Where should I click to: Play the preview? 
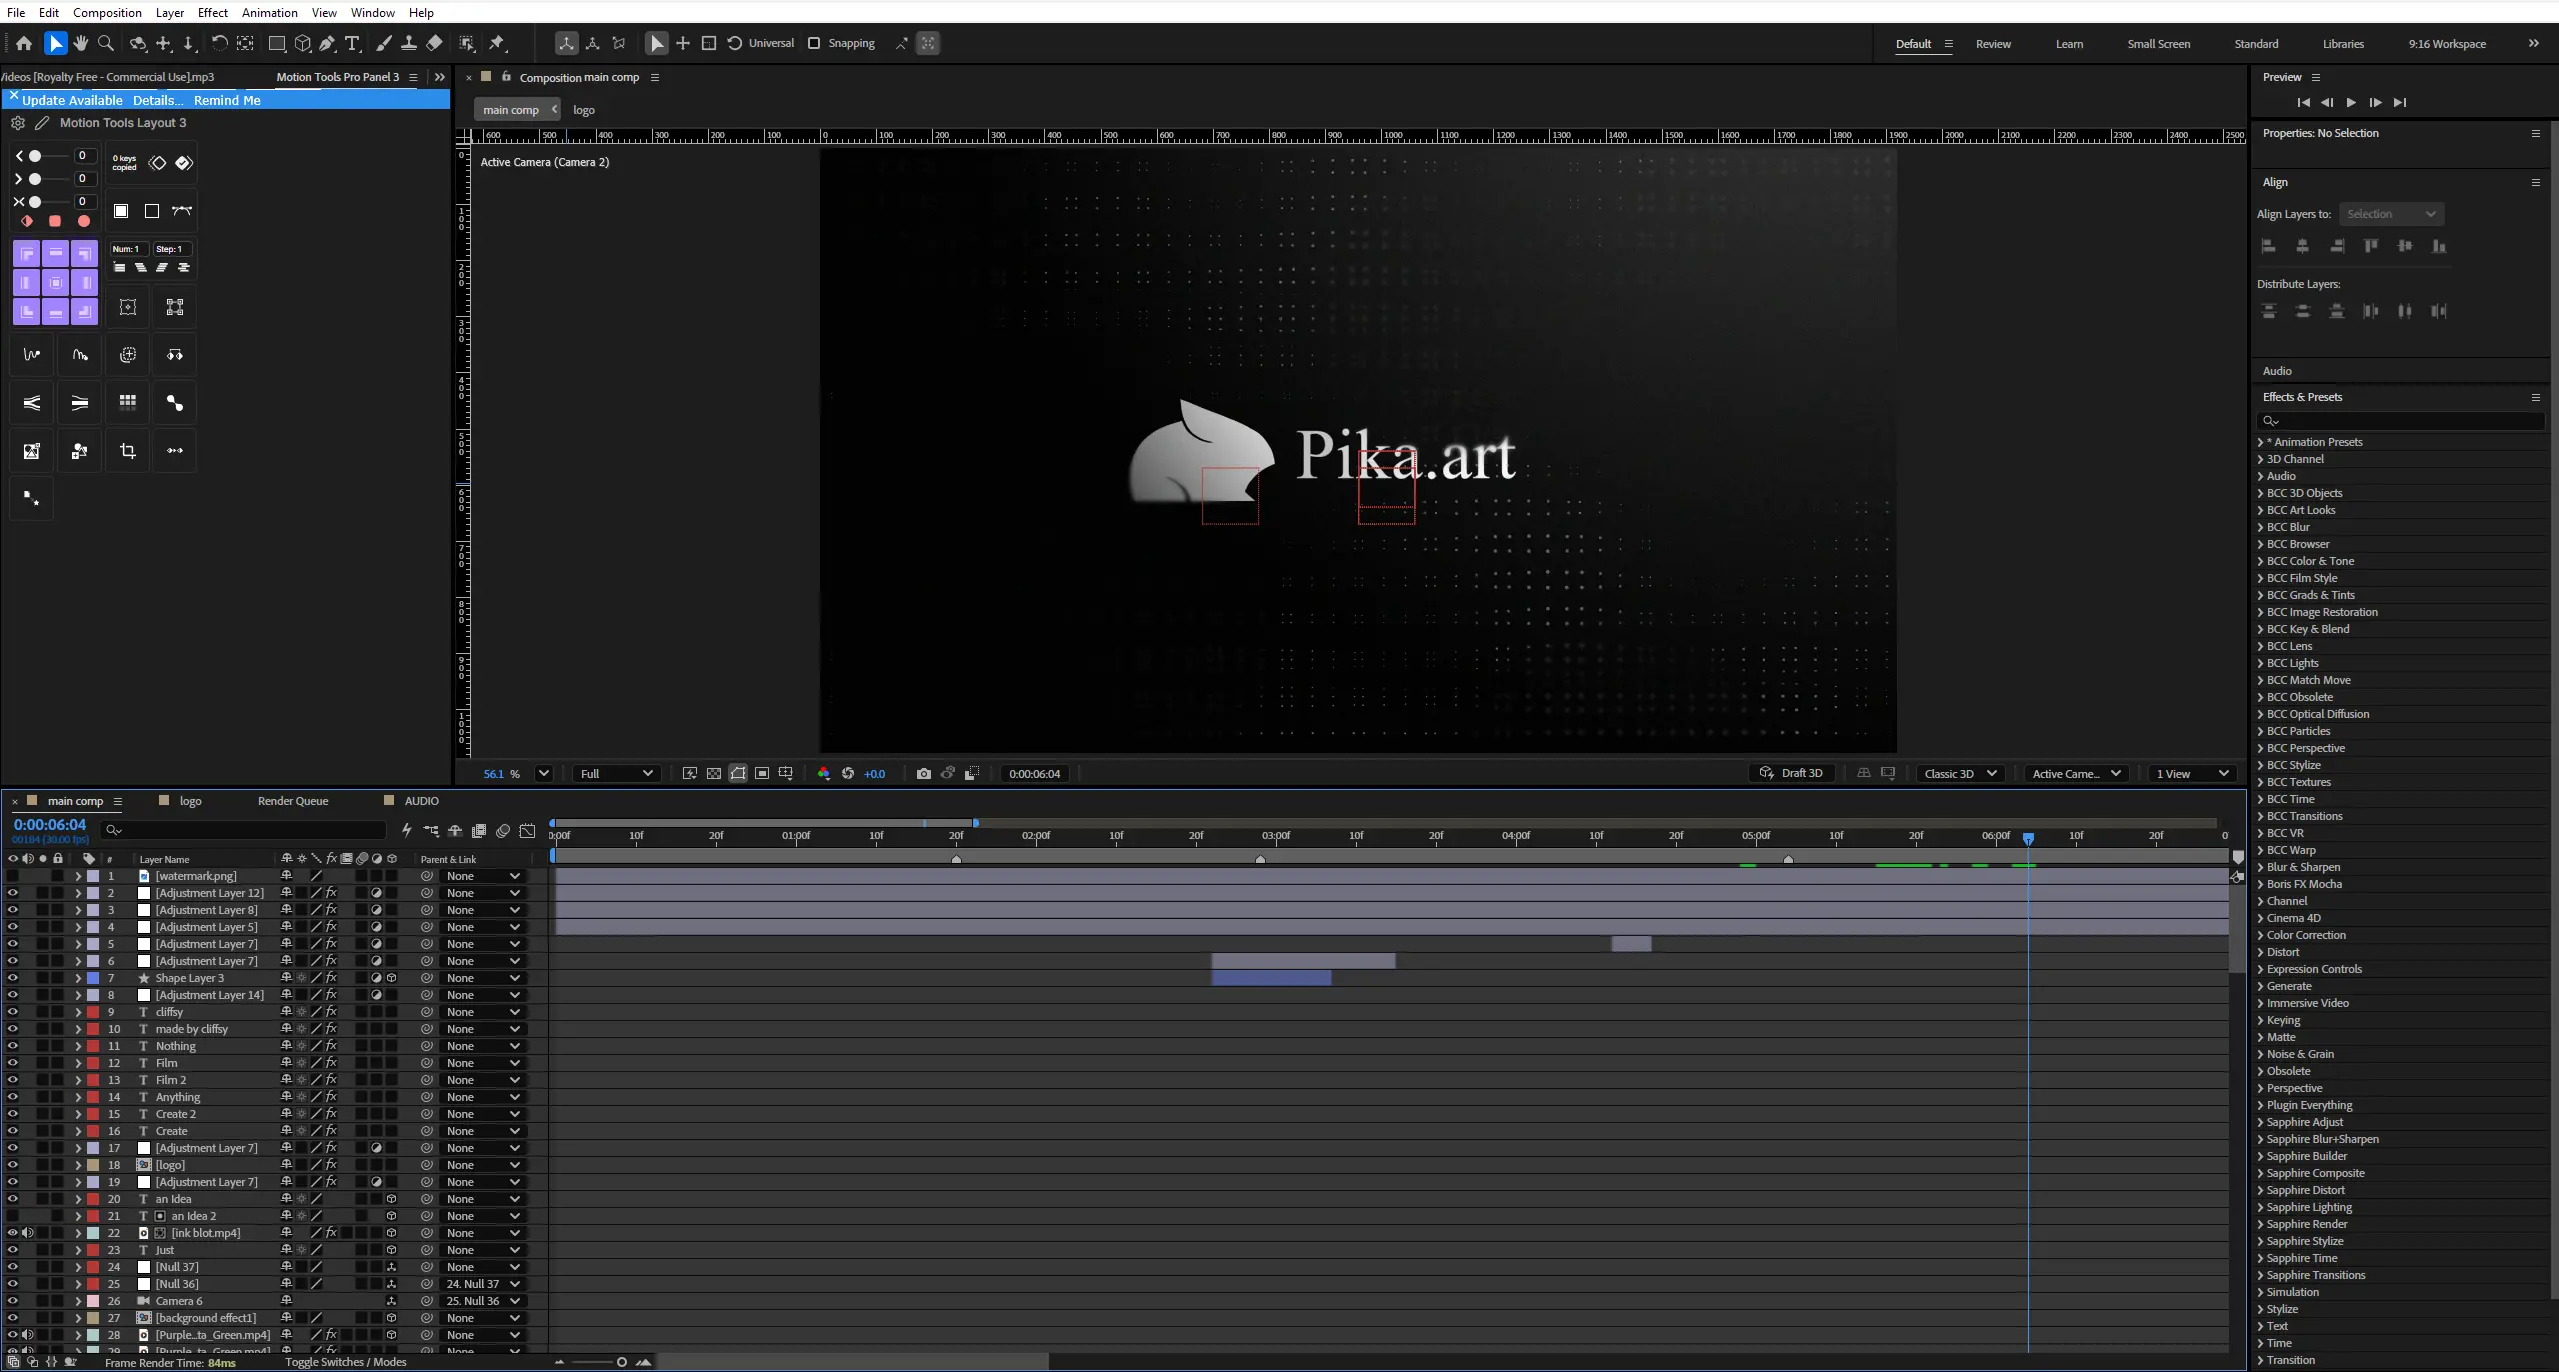(x=2351, y=102)
